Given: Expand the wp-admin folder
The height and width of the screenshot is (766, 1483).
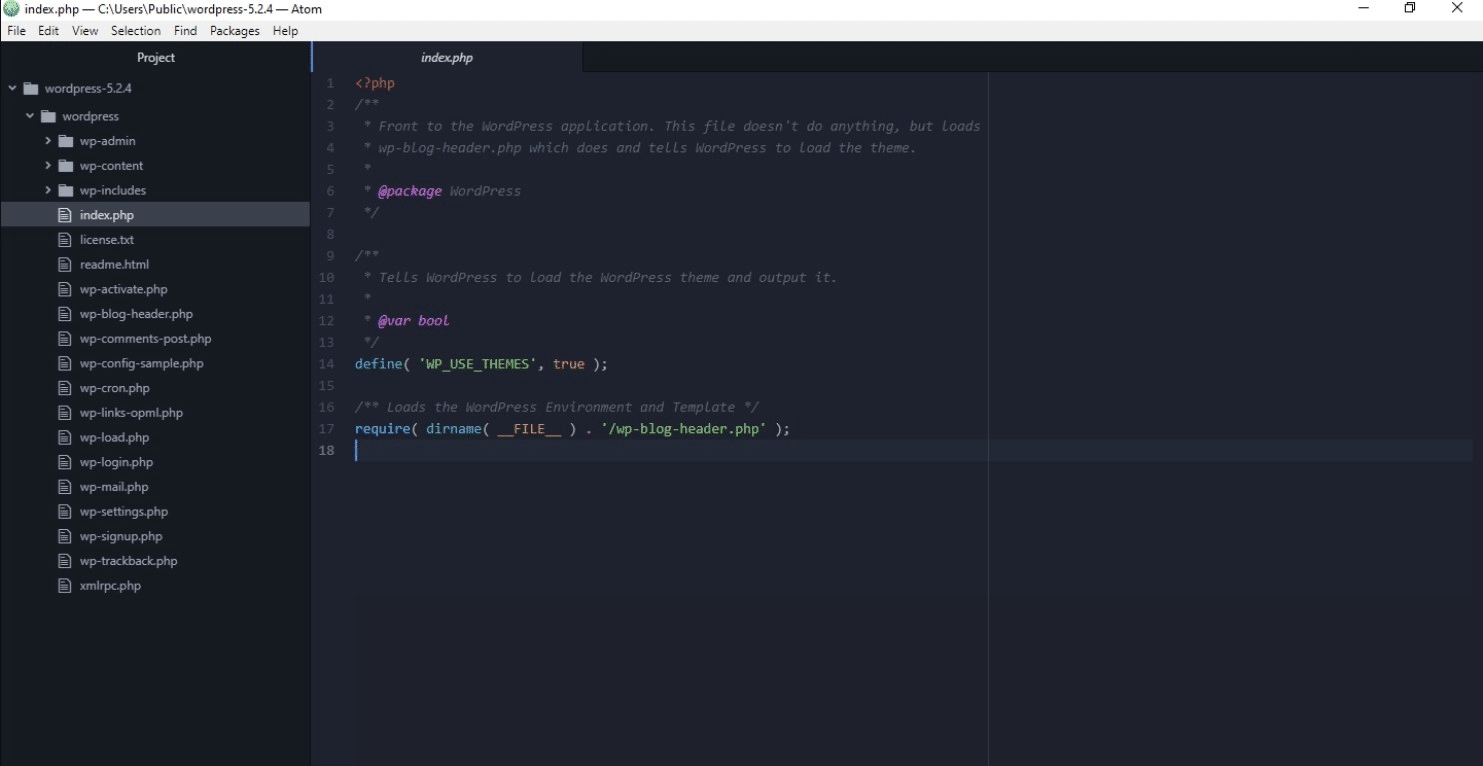Looking at the screenshot, I should tap(46, 140).
